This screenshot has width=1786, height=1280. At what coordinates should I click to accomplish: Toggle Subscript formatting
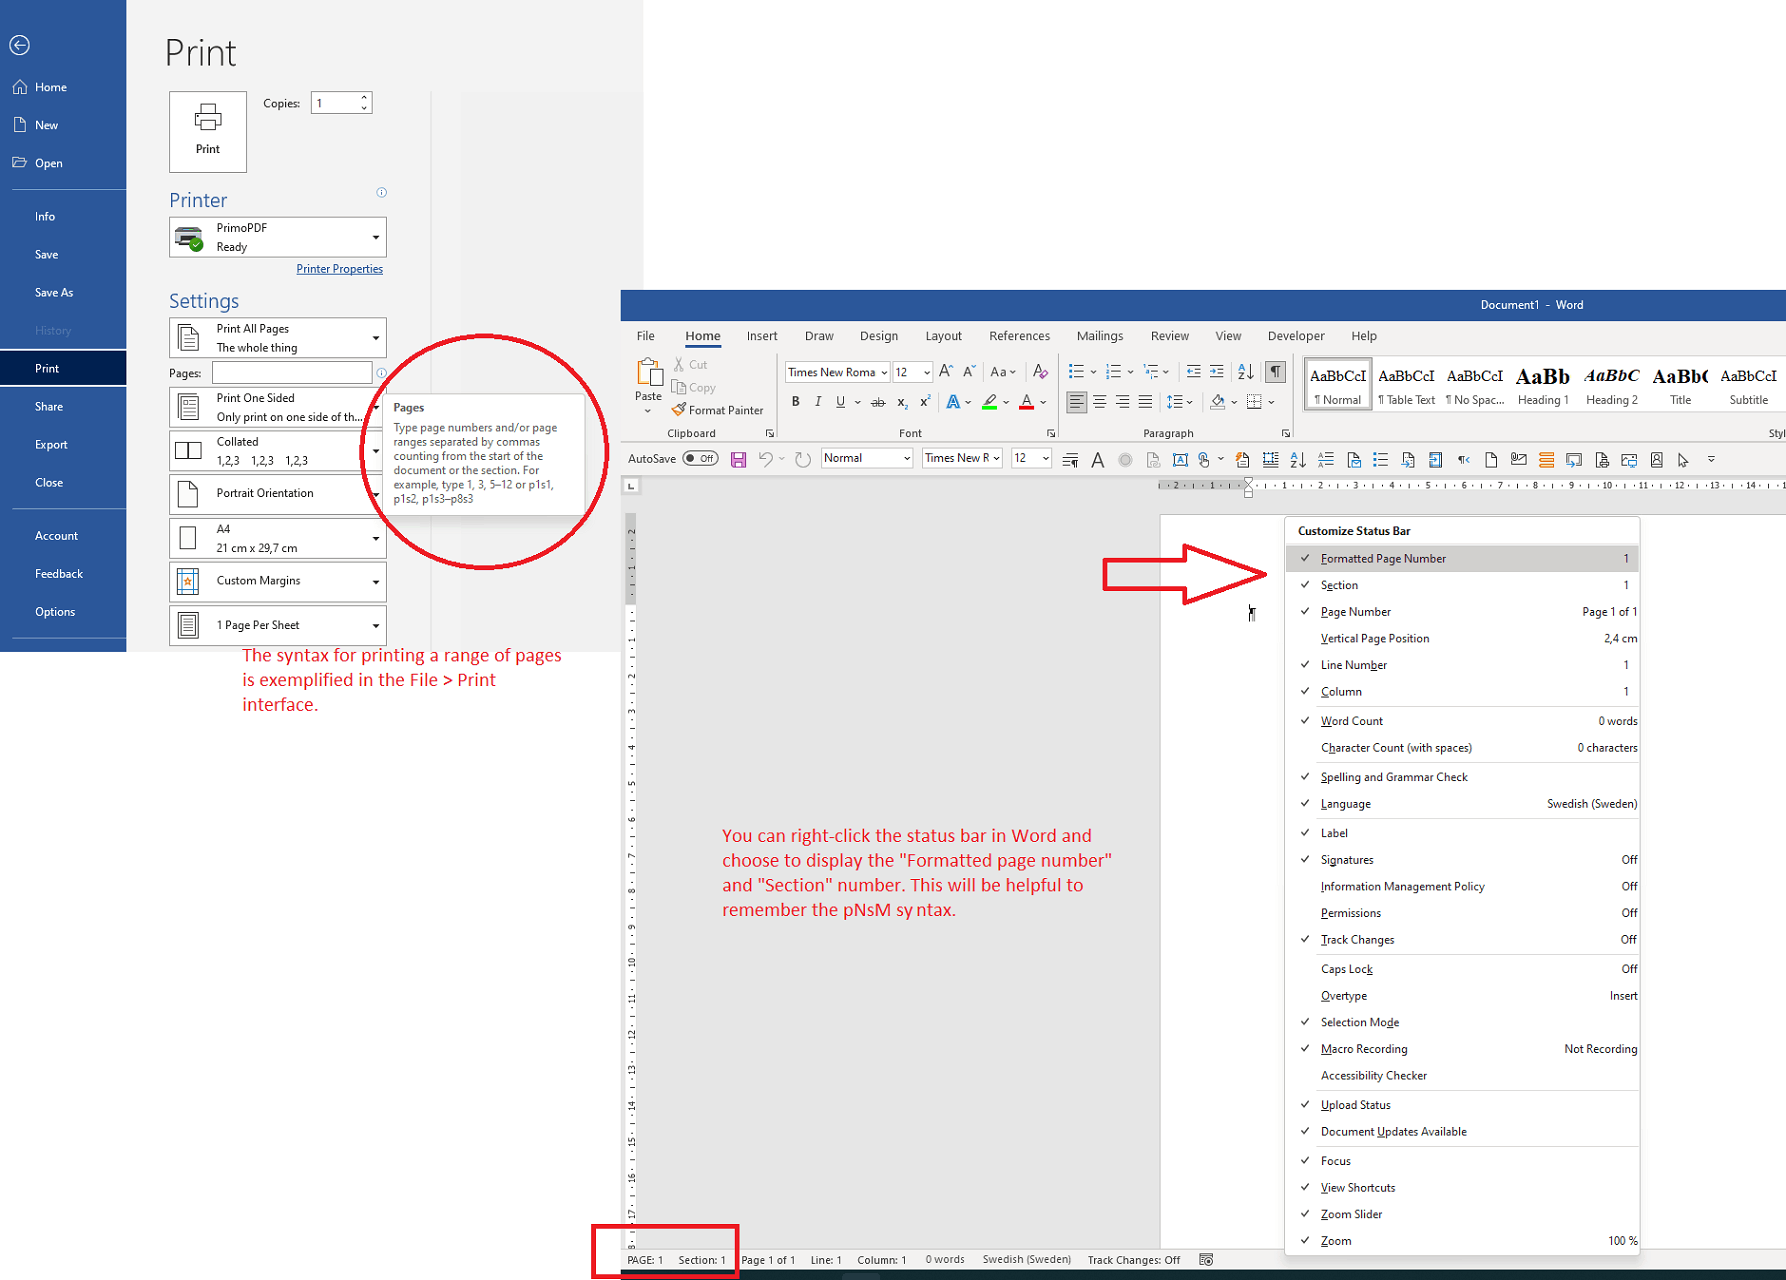coord(902,402)
